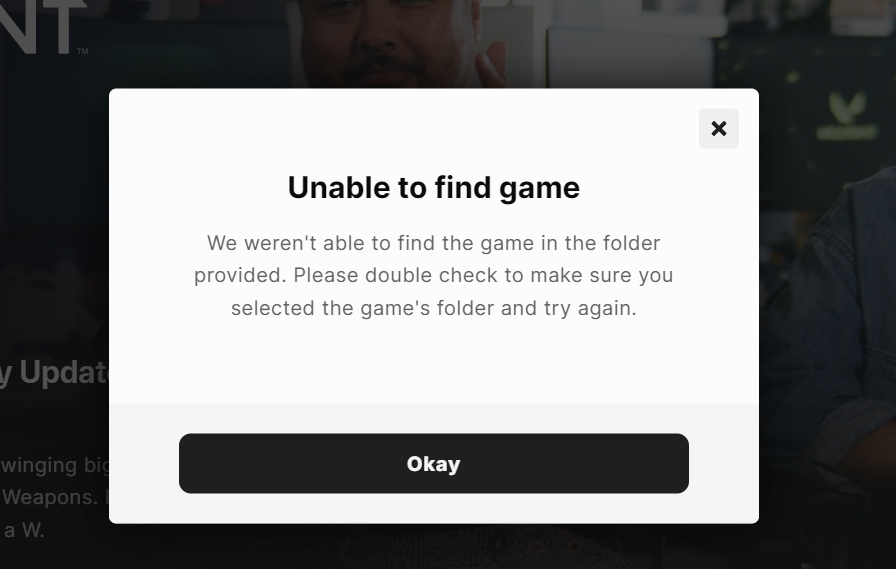896x569 pixels.
Task: Click the 'selected the game's folder' line
Action: (434, 308)
